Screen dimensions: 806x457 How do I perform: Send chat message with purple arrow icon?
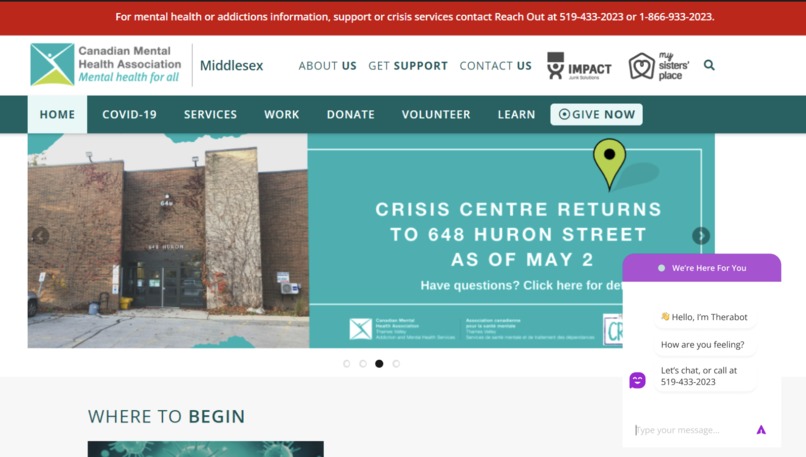pyautogui.click(x=761, y=430)
